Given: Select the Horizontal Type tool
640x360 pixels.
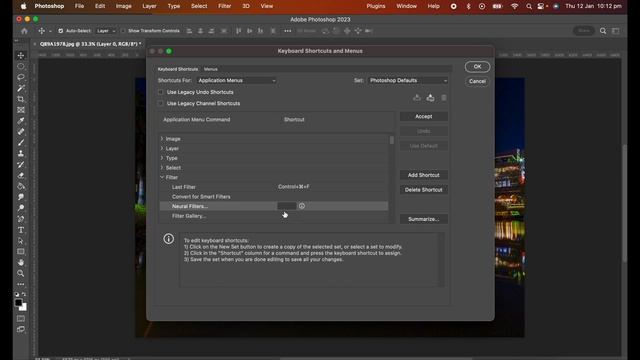Looking at the screenshot, I should [21, 230].
